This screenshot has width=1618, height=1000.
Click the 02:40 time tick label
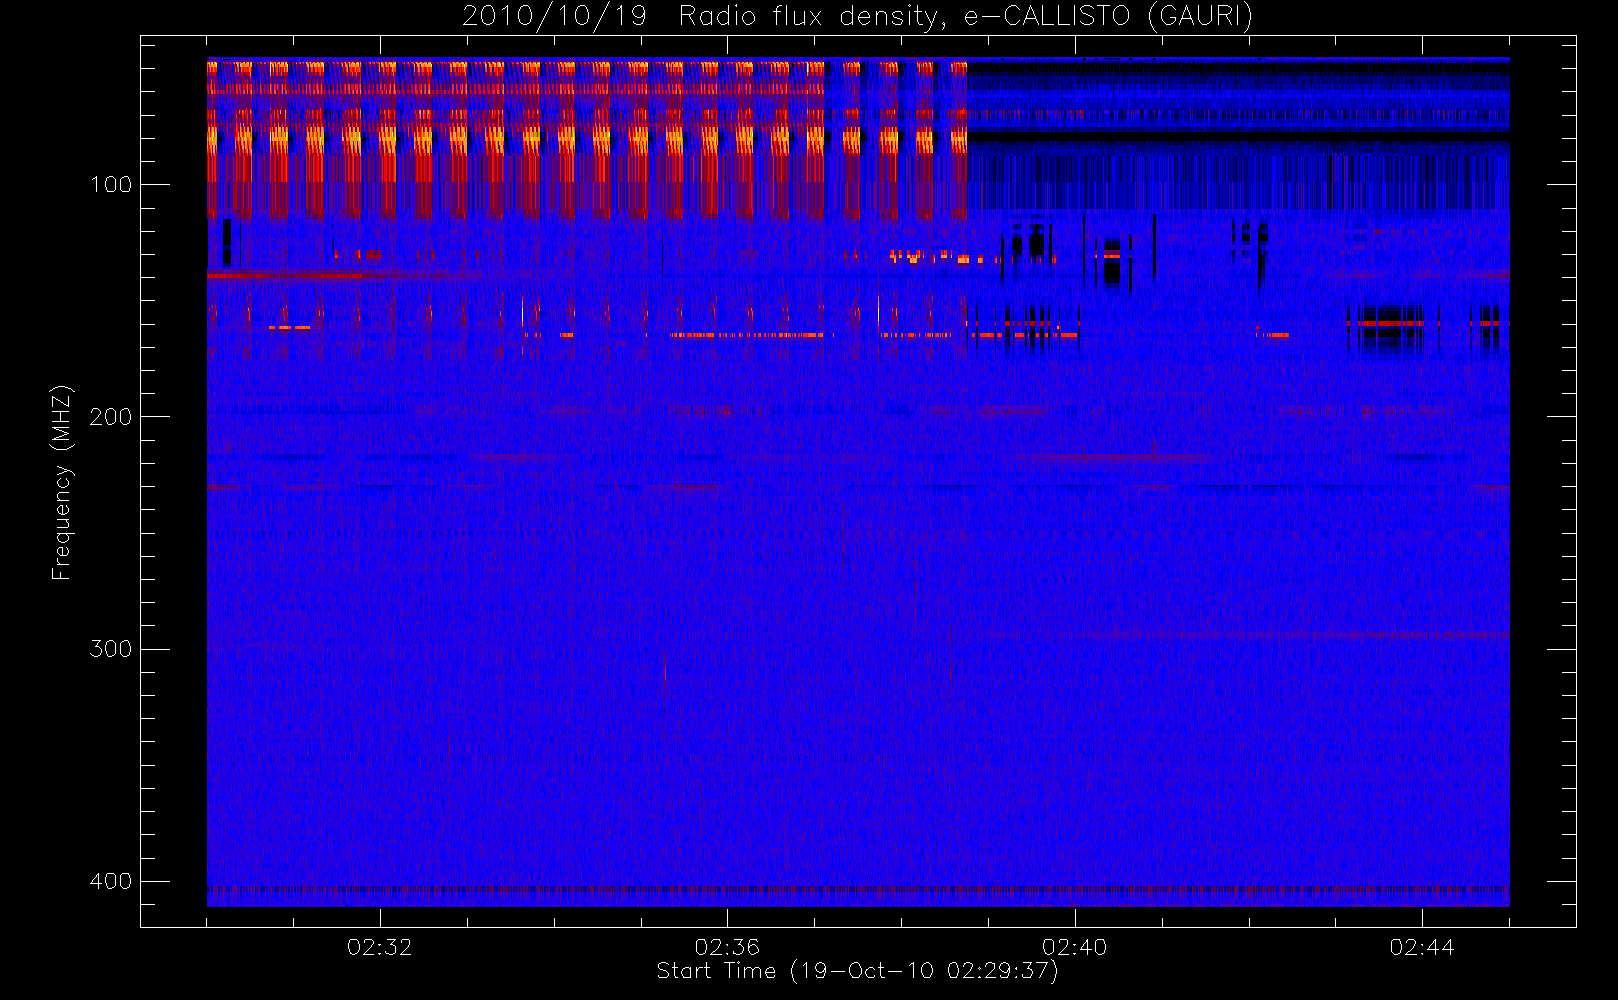[x=1074, y=947]
